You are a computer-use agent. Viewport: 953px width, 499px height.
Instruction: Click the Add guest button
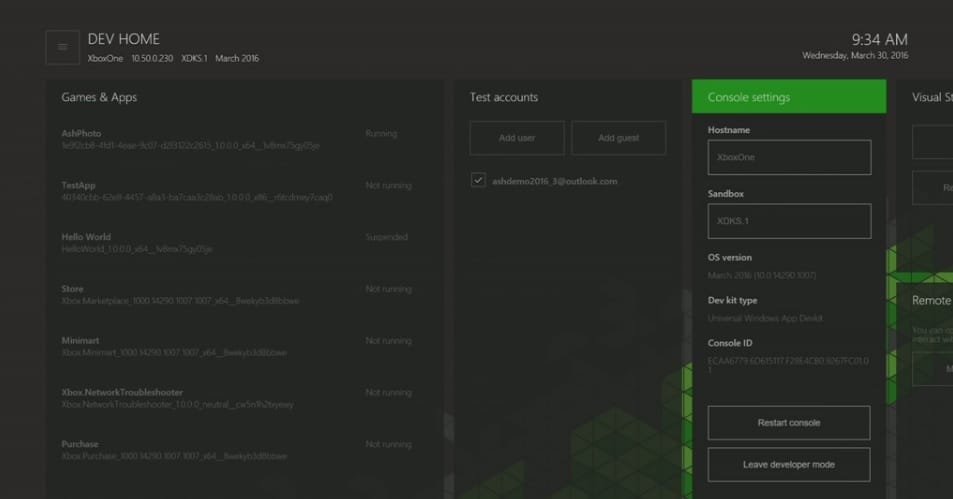click(x=618, y=138)
